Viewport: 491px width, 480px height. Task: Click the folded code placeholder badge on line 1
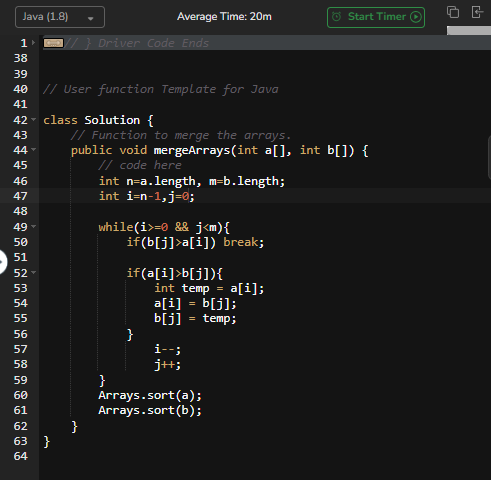point(53,43)
